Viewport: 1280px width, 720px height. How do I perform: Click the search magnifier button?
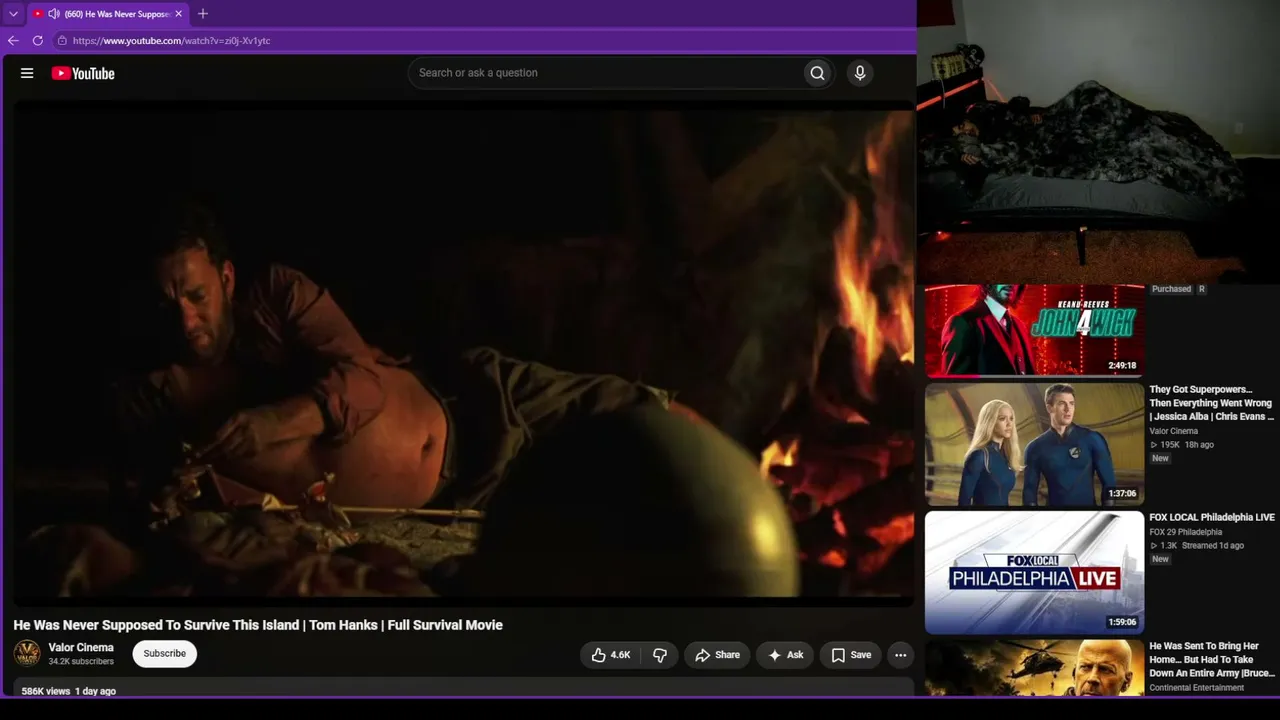tap(817, 73)
